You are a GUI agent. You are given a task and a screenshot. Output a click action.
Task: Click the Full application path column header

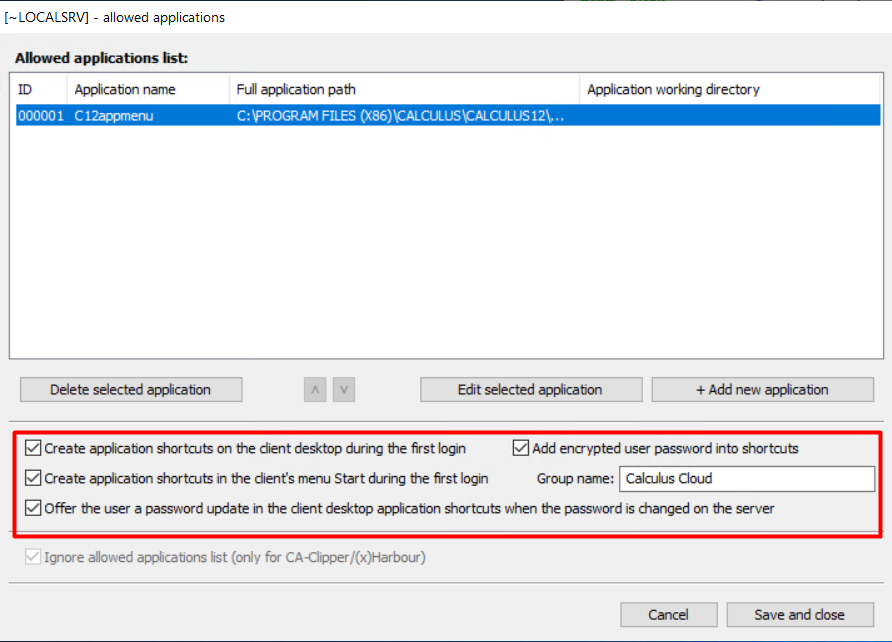[404, 89]
